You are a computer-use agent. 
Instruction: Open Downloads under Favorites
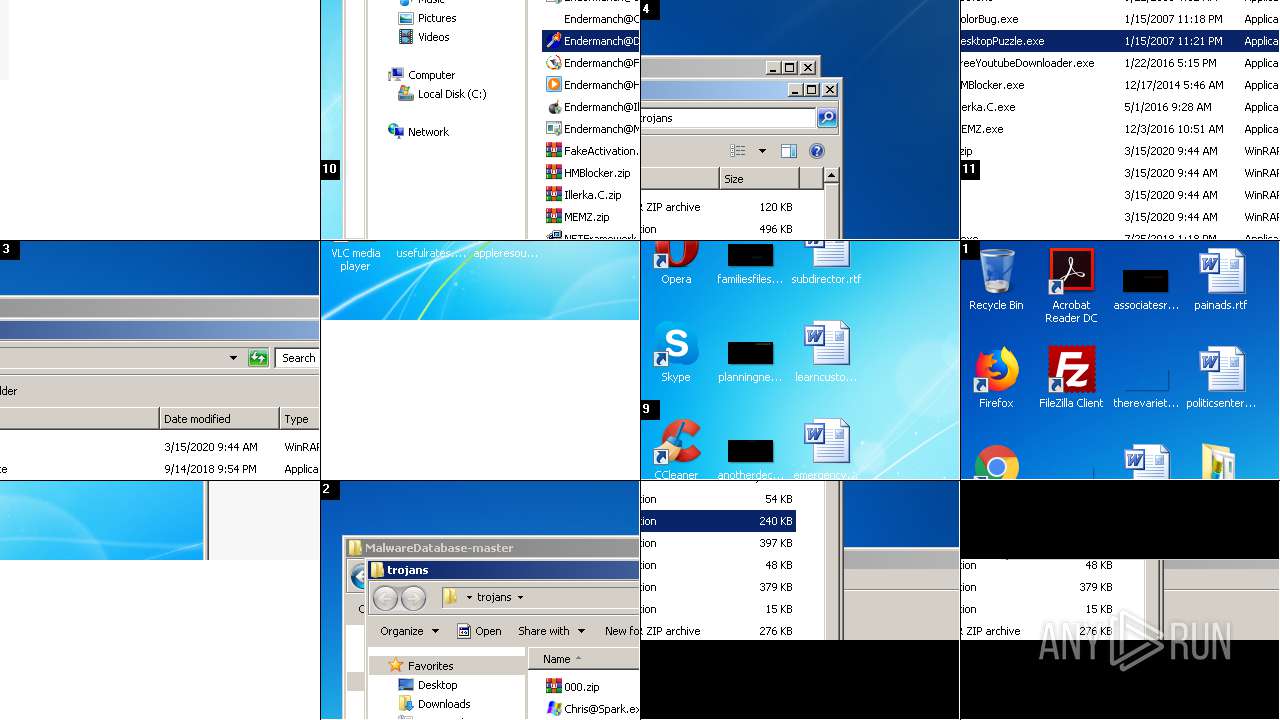click(434, 704)
